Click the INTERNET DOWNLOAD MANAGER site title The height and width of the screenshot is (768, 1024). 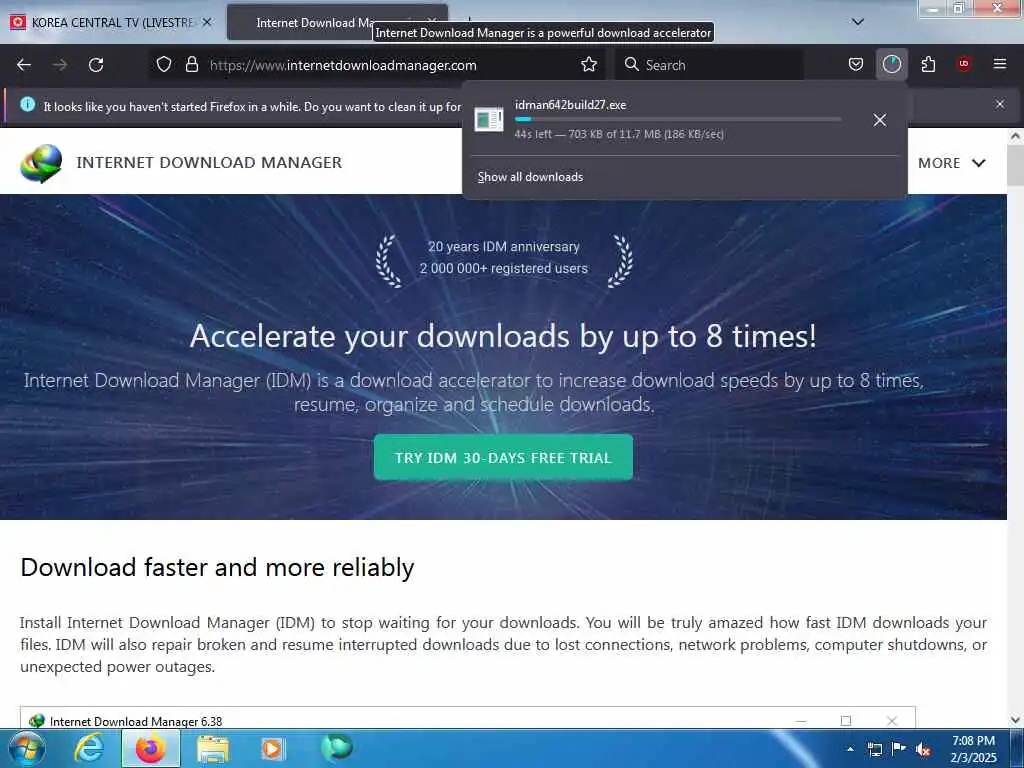[209, 163]
